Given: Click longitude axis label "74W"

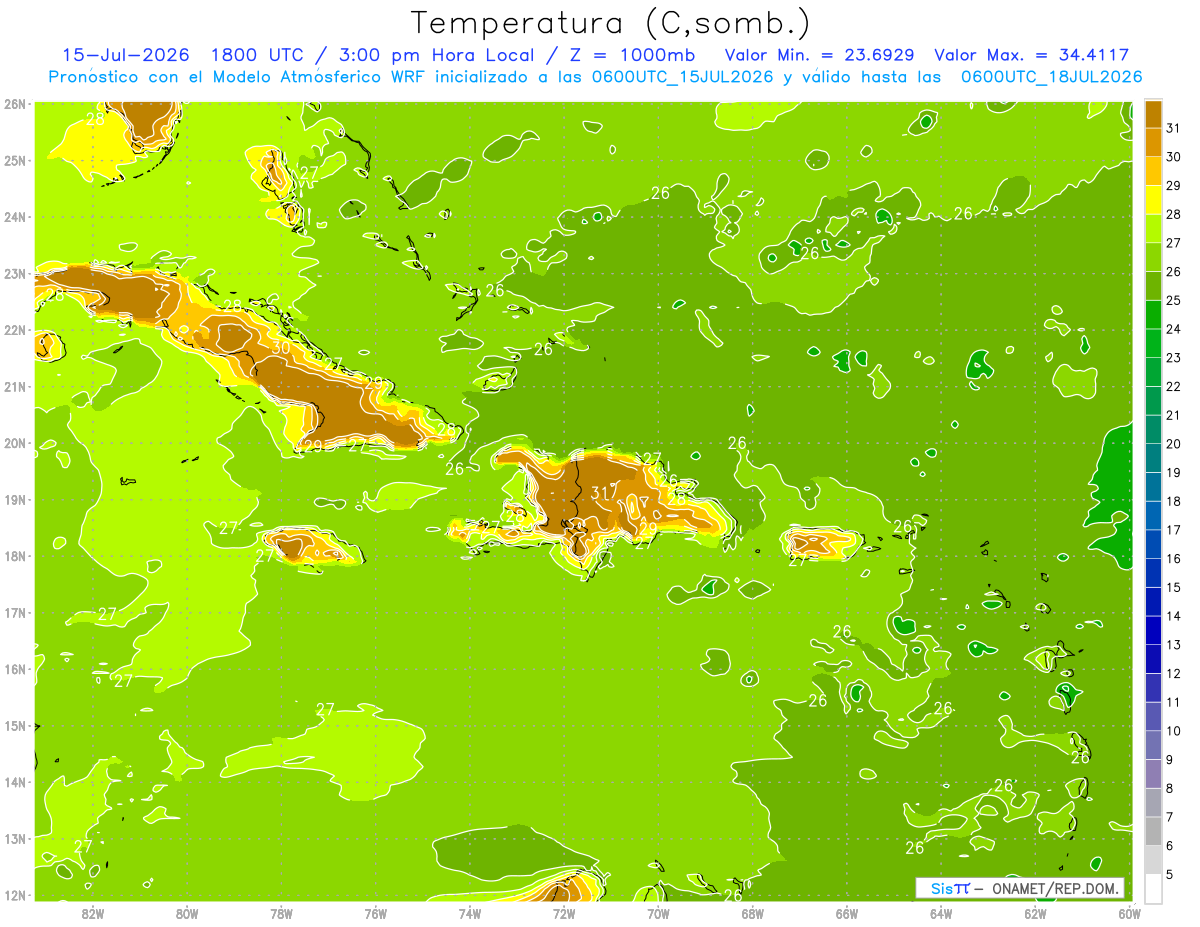Looking at the screenshot, I should click(470, 913).
